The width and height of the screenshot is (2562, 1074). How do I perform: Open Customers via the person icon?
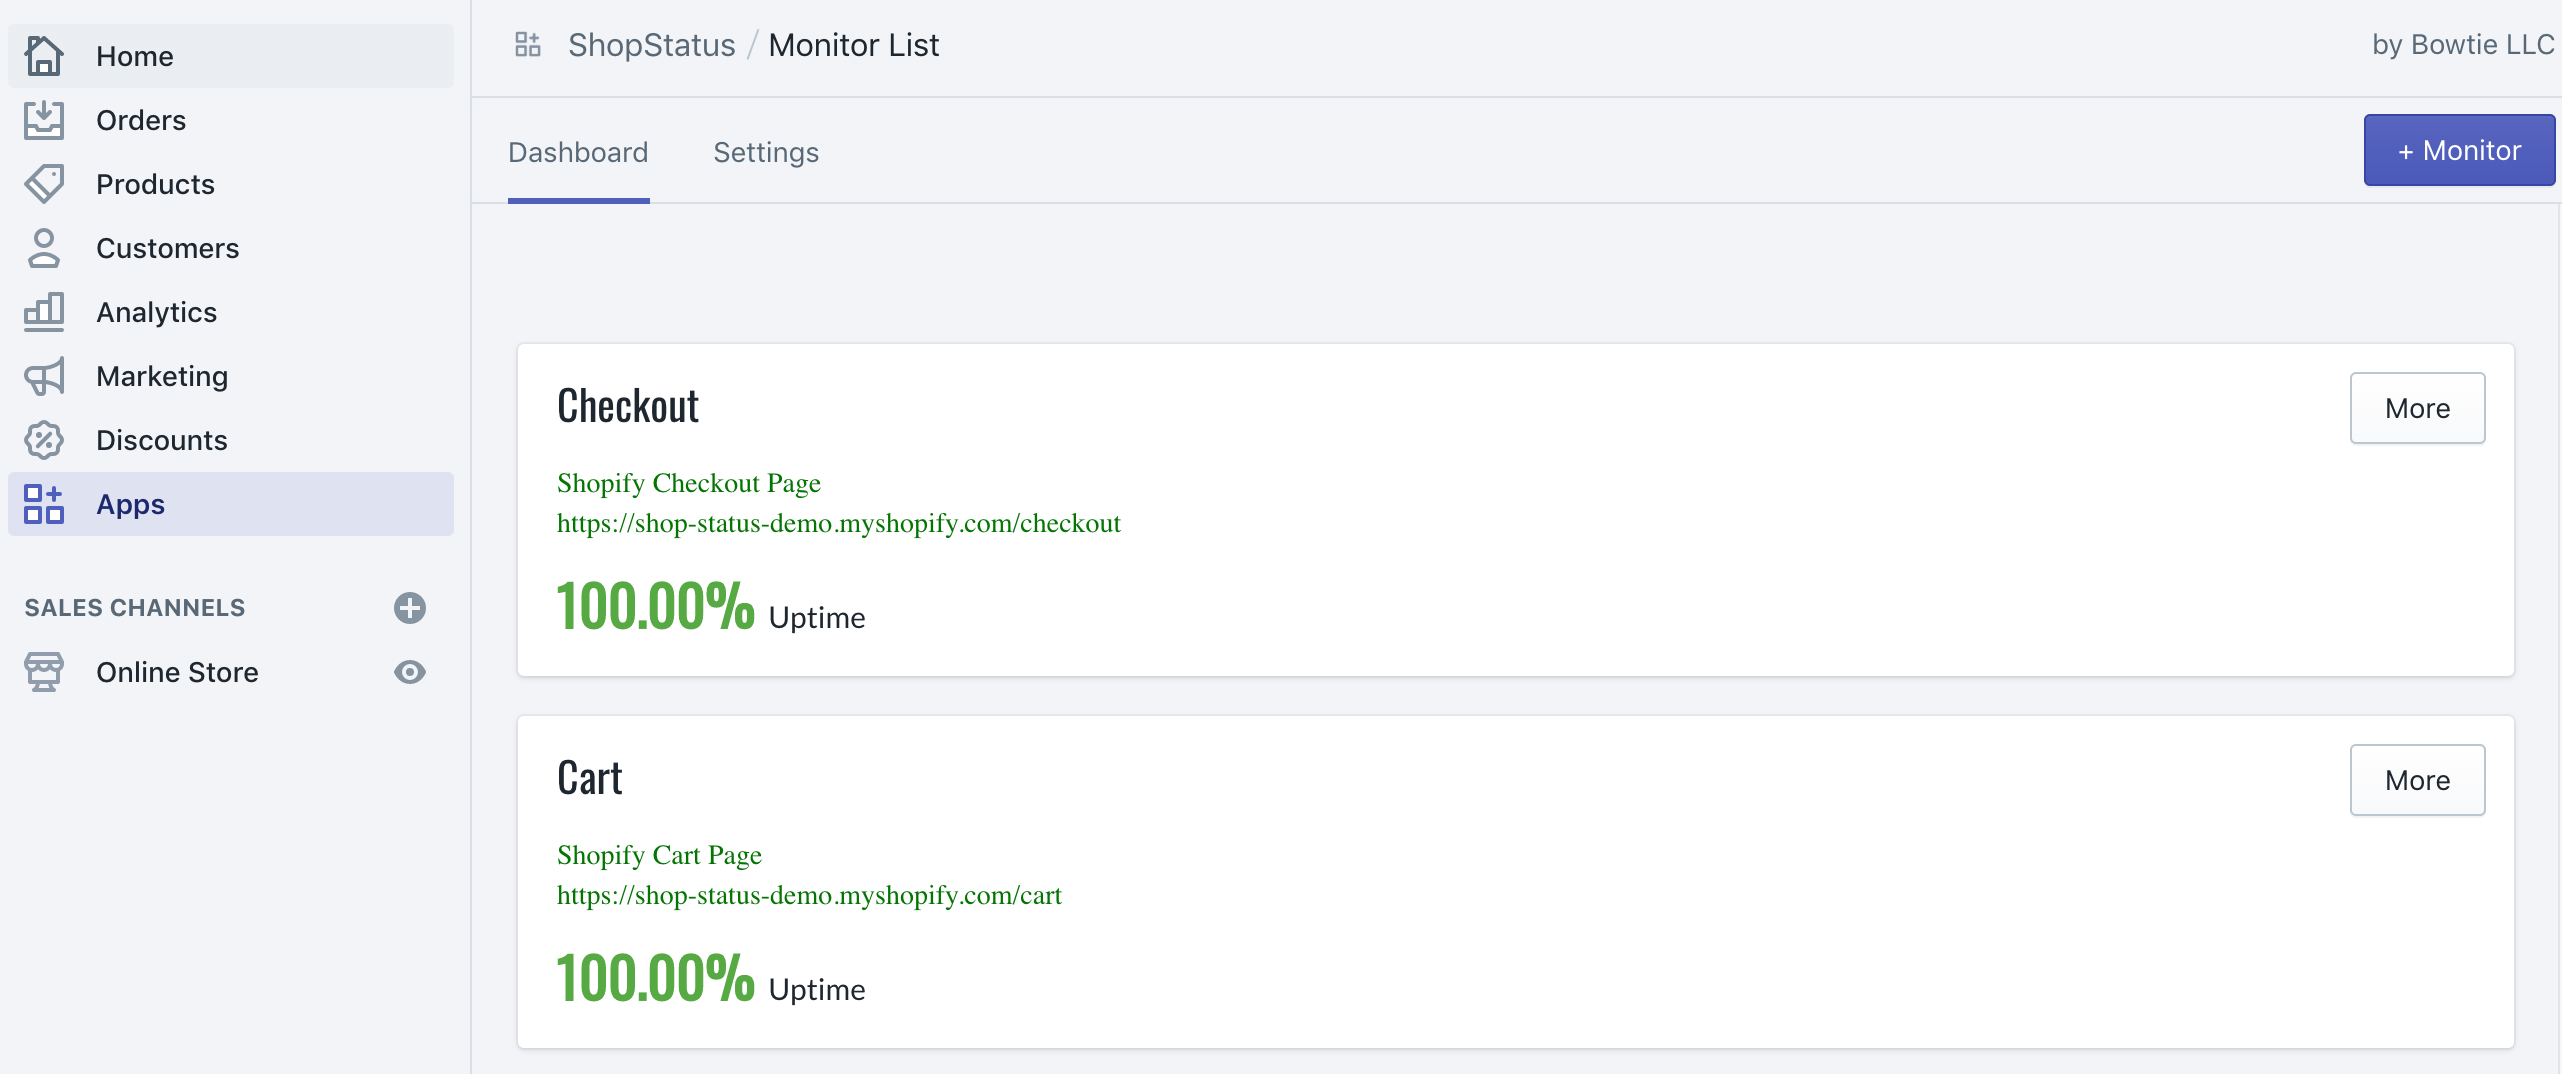coord(44,248)
